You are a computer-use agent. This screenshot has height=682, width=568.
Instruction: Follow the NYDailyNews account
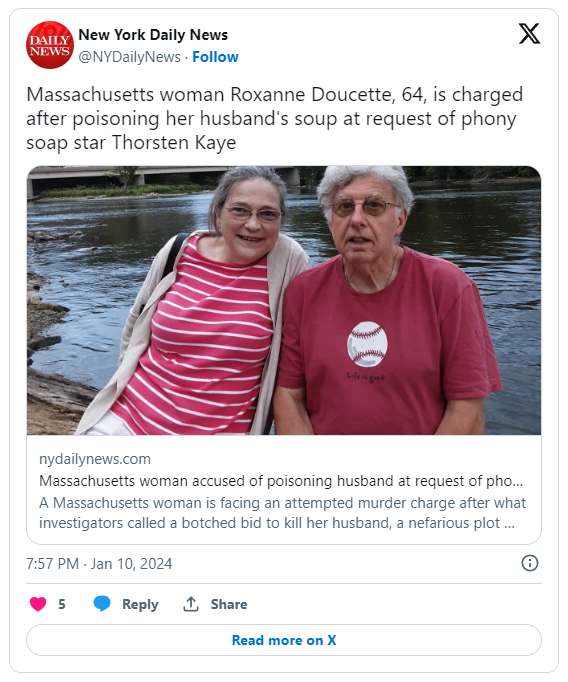coord(215,57)
